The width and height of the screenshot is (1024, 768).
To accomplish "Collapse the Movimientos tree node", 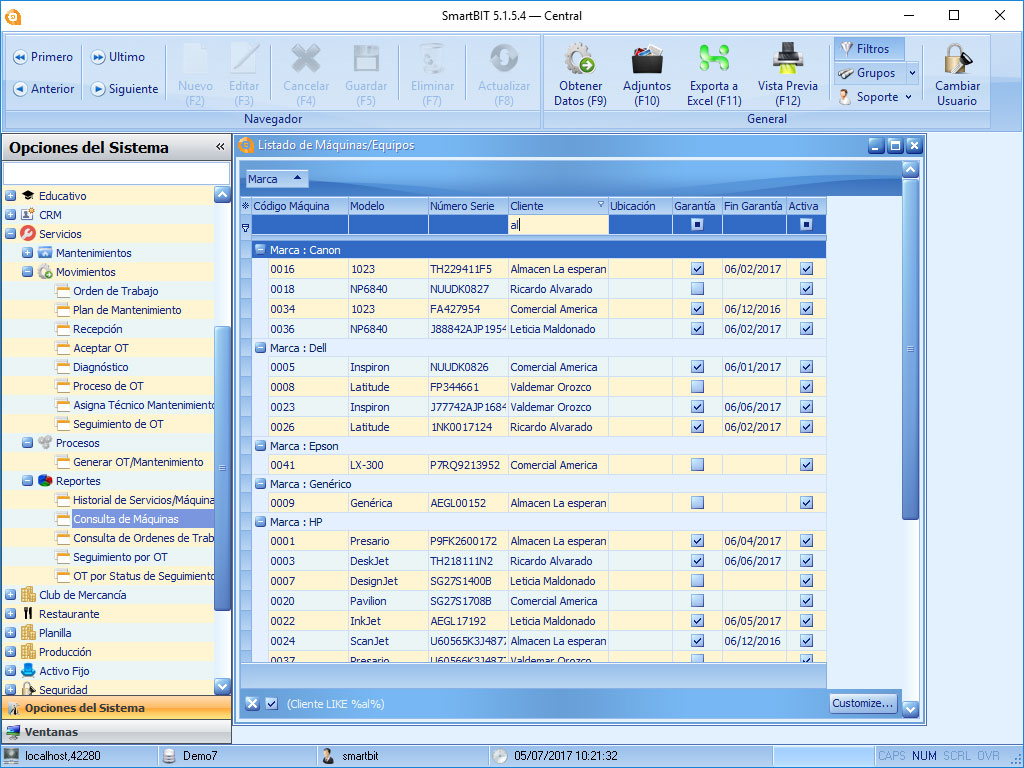I will (x=27, y=272).
